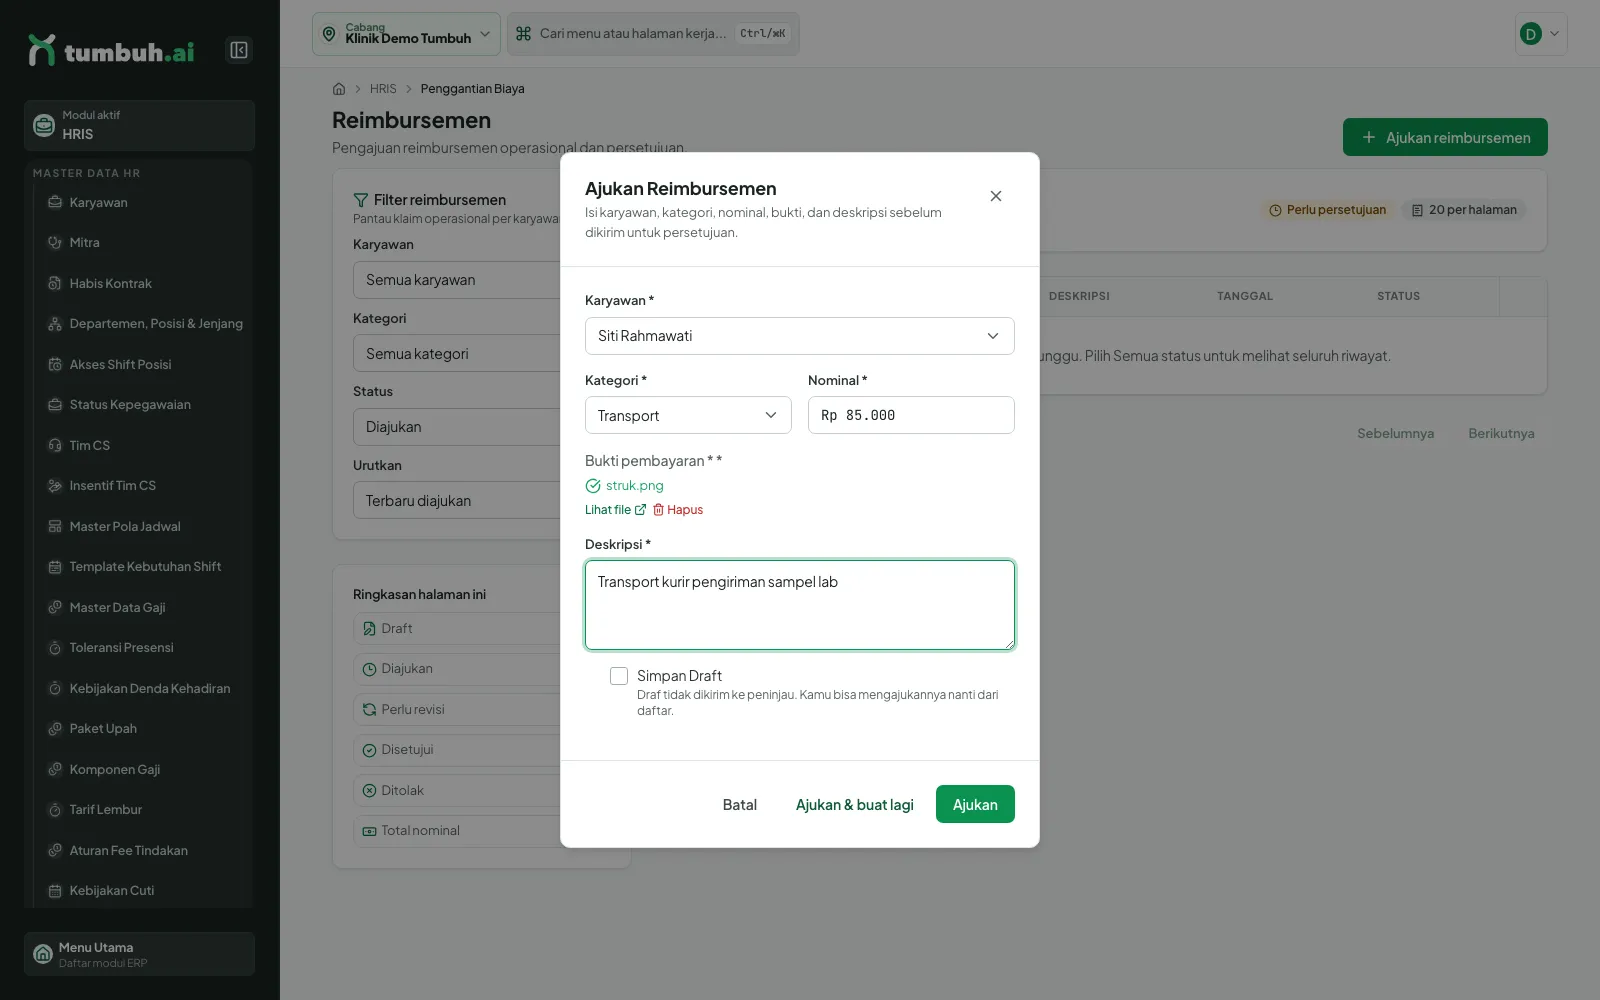Click Ajukan & buat lagi button
This screenshot has height=1000, width=1600.
tap(855, 805)
